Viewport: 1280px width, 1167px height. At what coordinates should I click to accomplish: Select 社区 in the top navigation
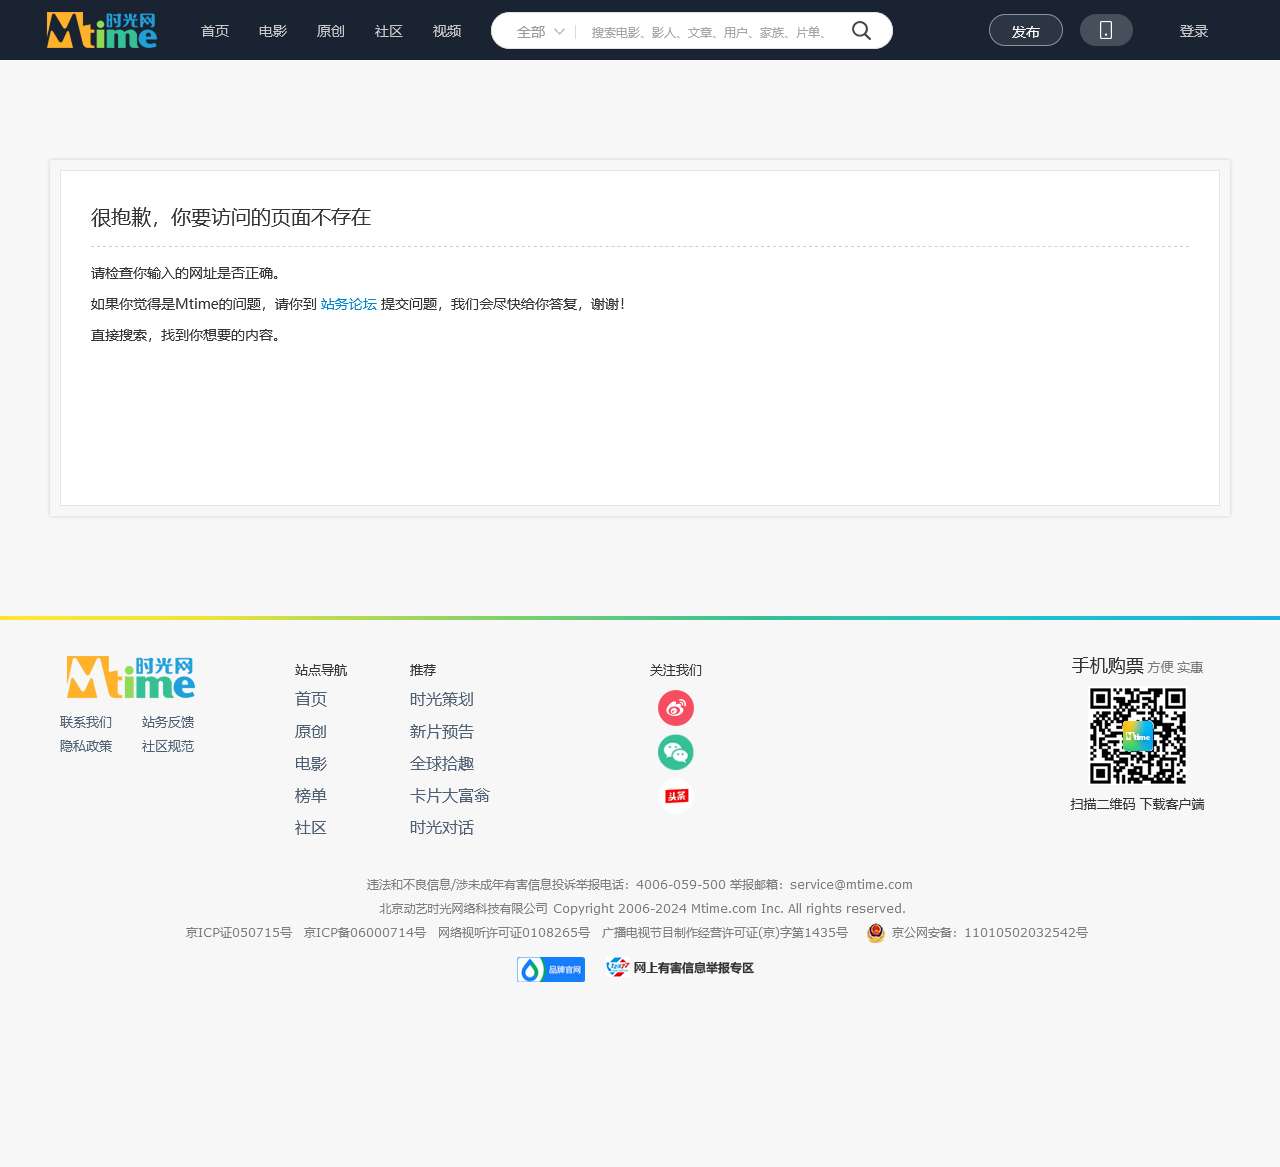point(387,31)
